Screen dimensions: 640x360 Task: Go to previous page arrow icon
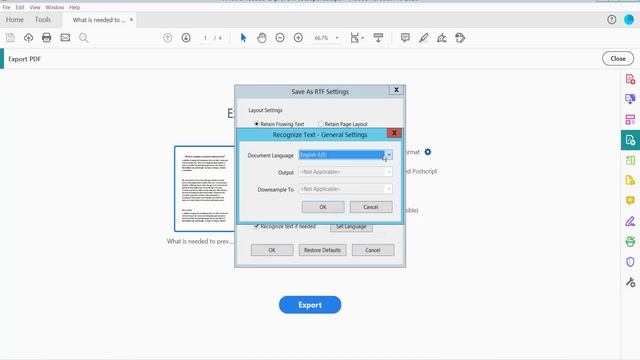[167, 38]
